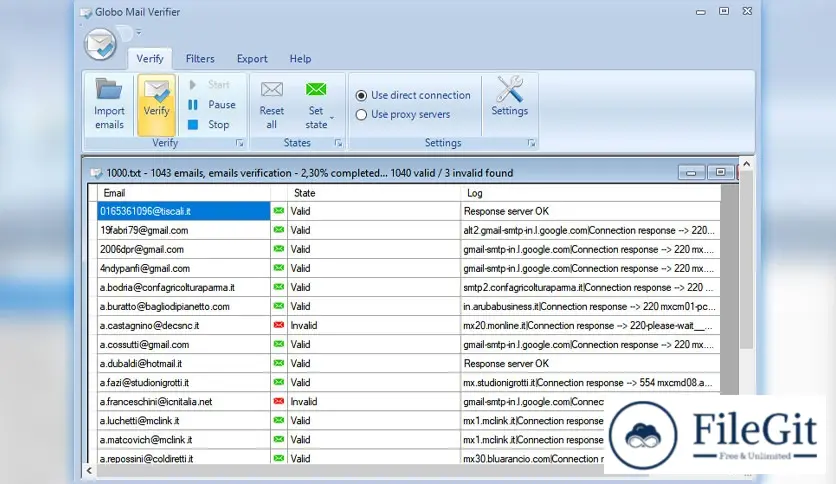
Task: Click green valid icon for a.luchetti@mclink.it
Action: (278, 421)
